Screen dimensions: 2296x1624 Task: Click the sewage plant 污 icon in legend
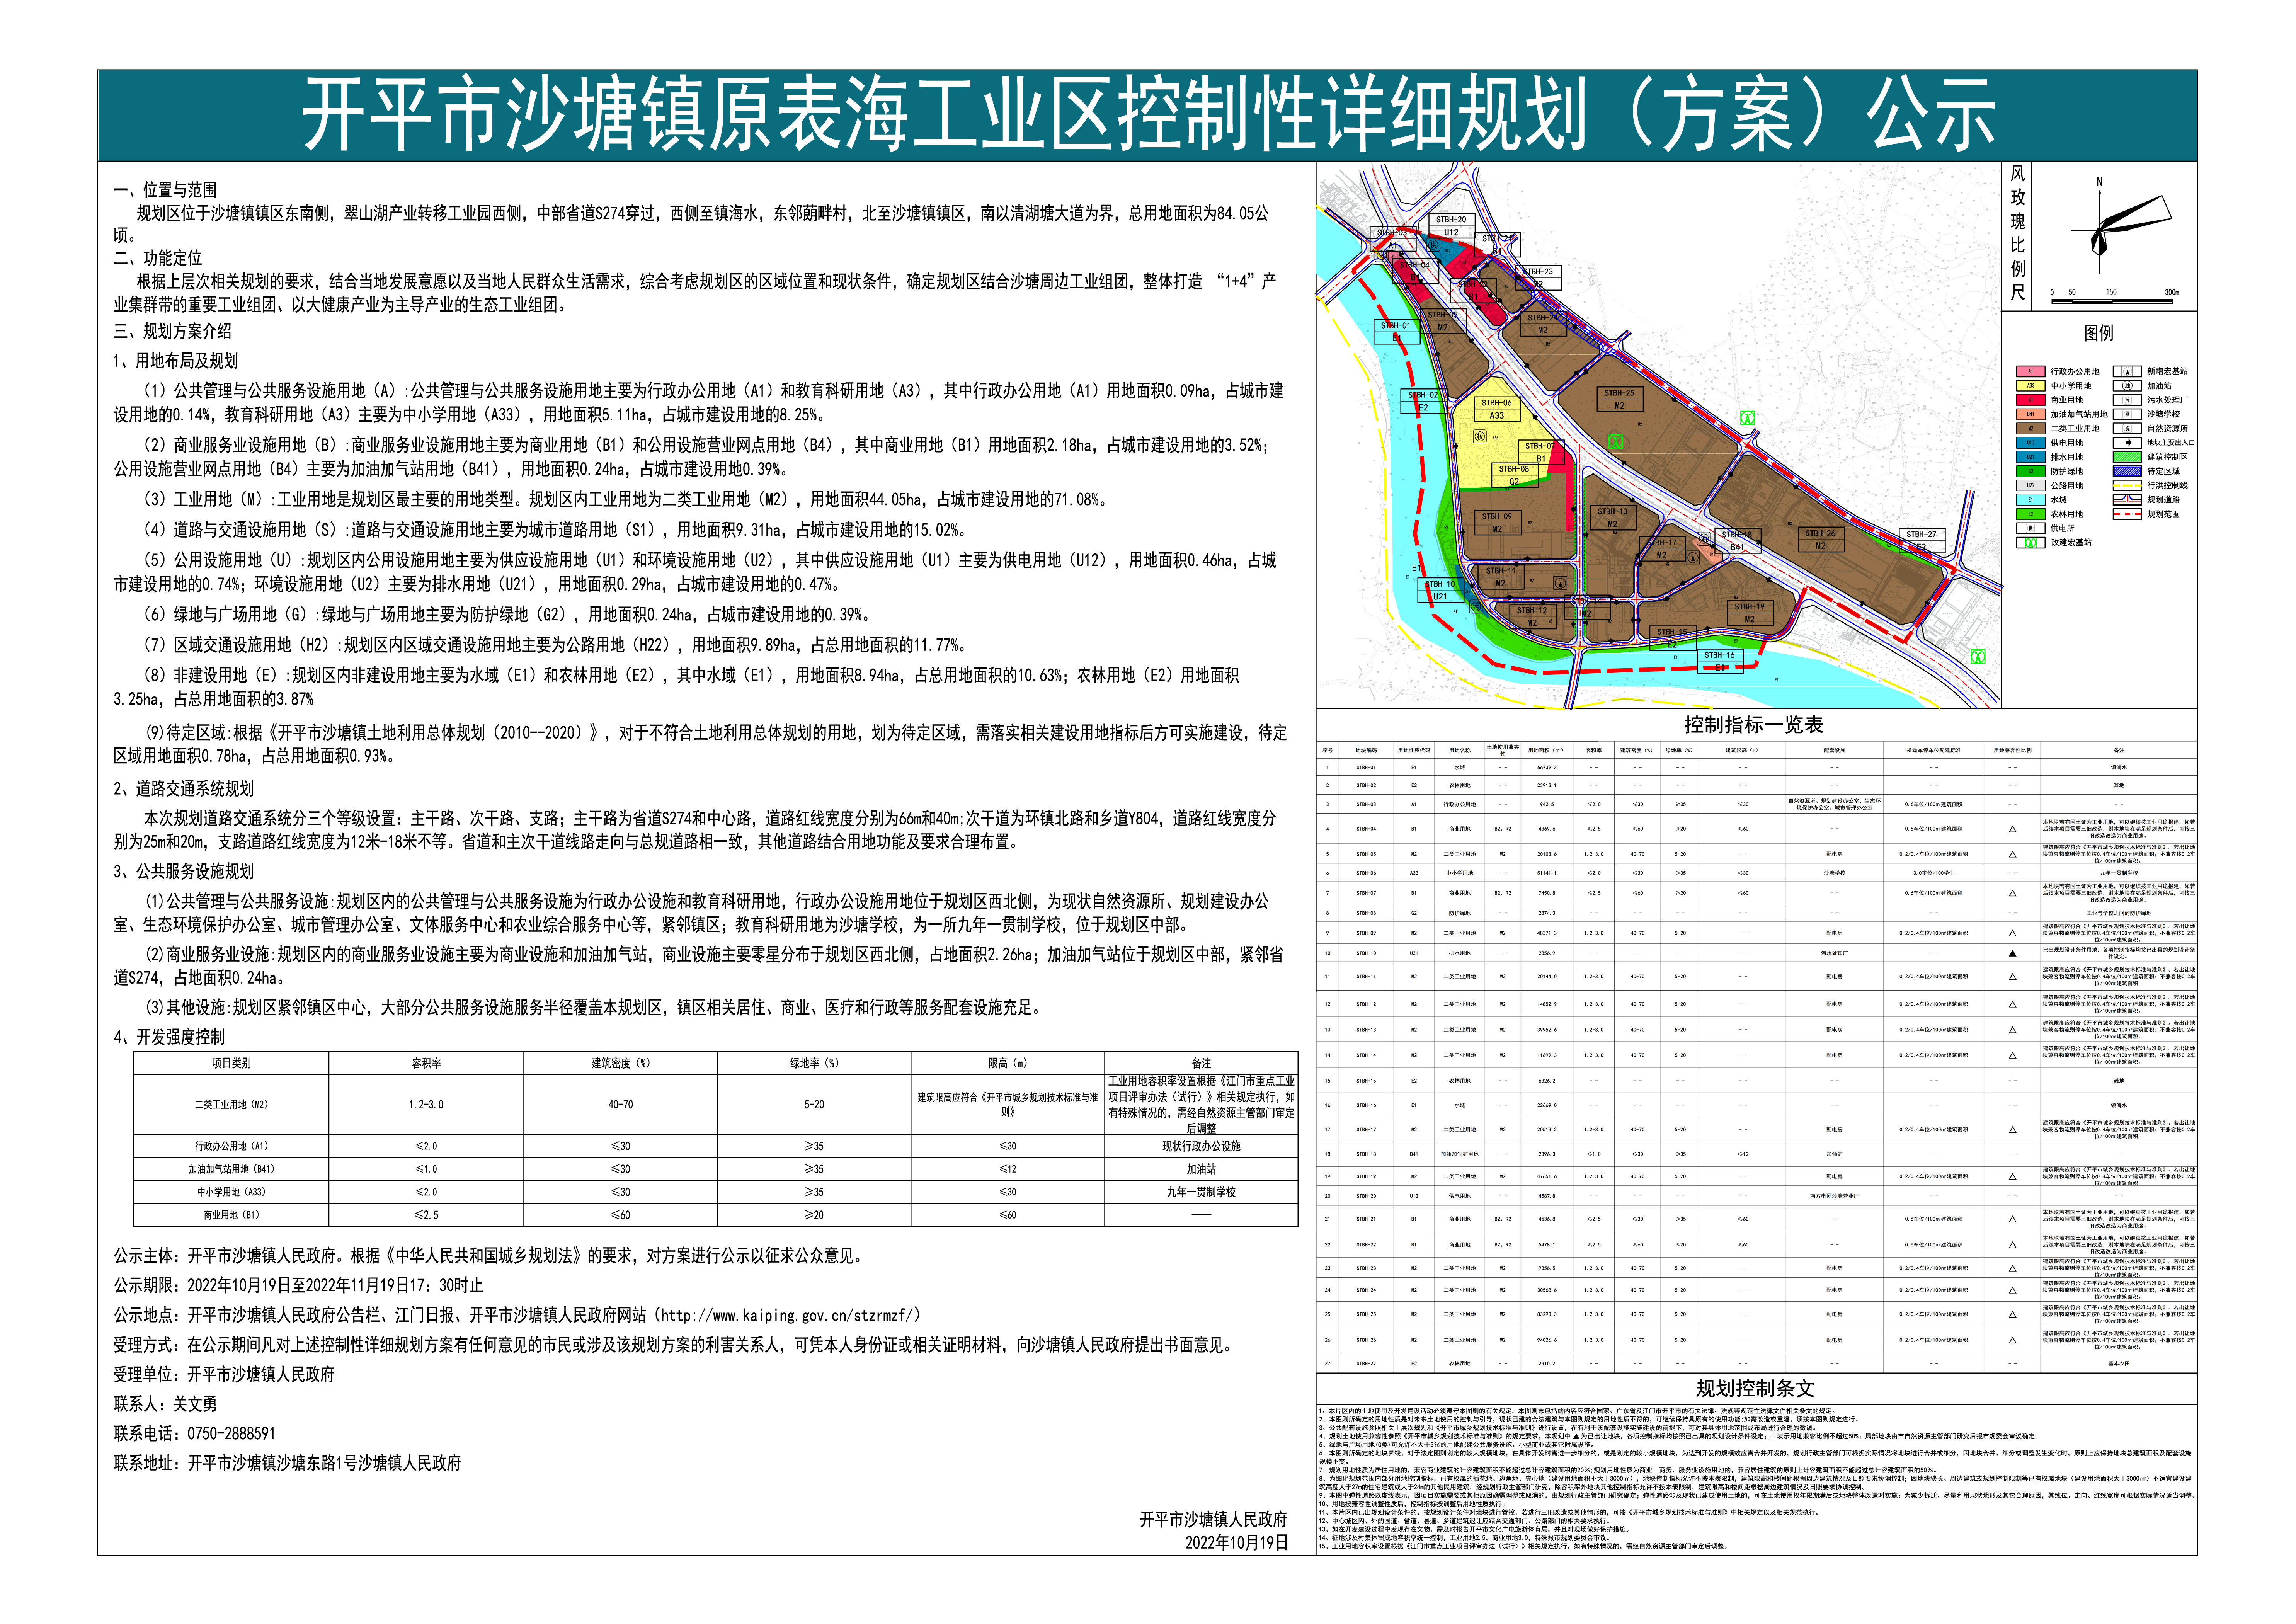[2127, 400]
